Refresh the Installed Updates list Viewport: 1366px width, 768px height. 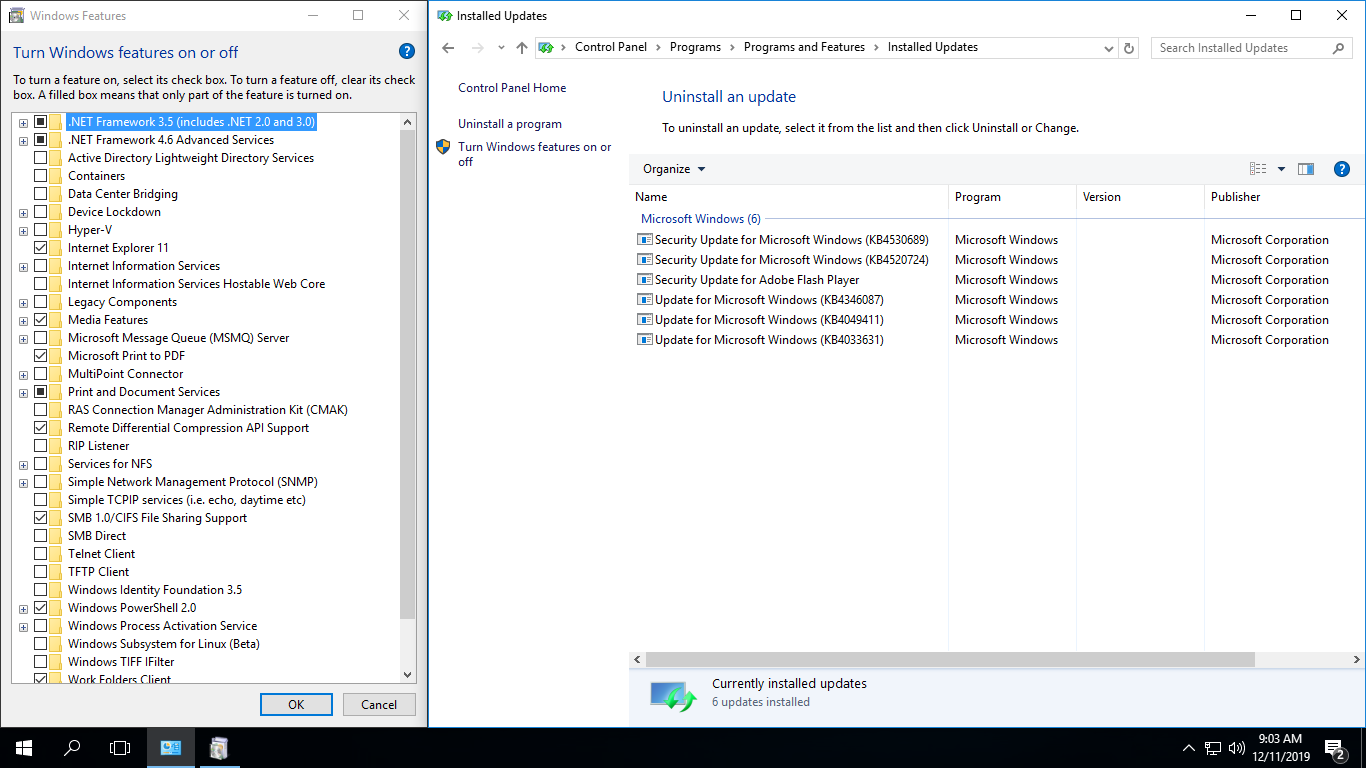click(x=1129, y=48)
